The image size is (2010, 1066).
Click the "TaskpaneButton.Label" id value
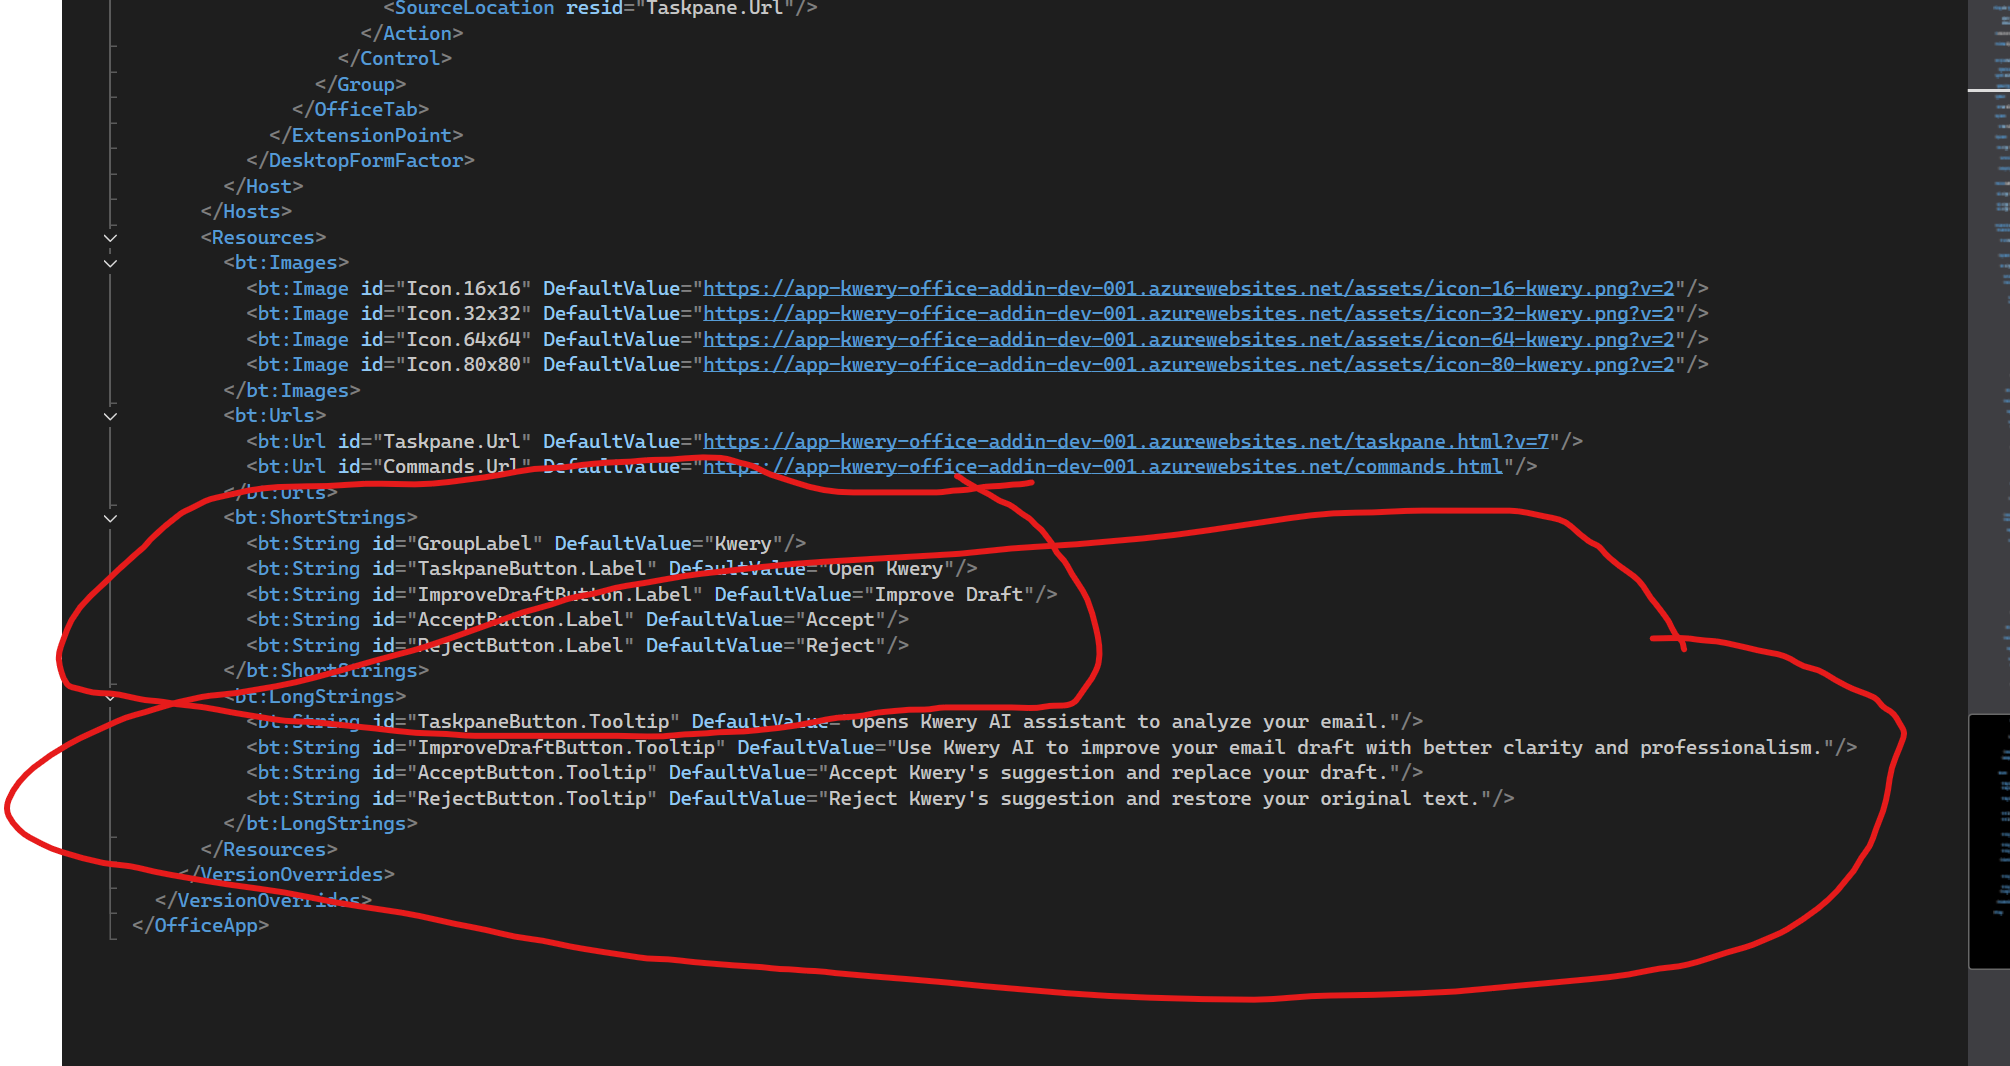pos(531,569)
